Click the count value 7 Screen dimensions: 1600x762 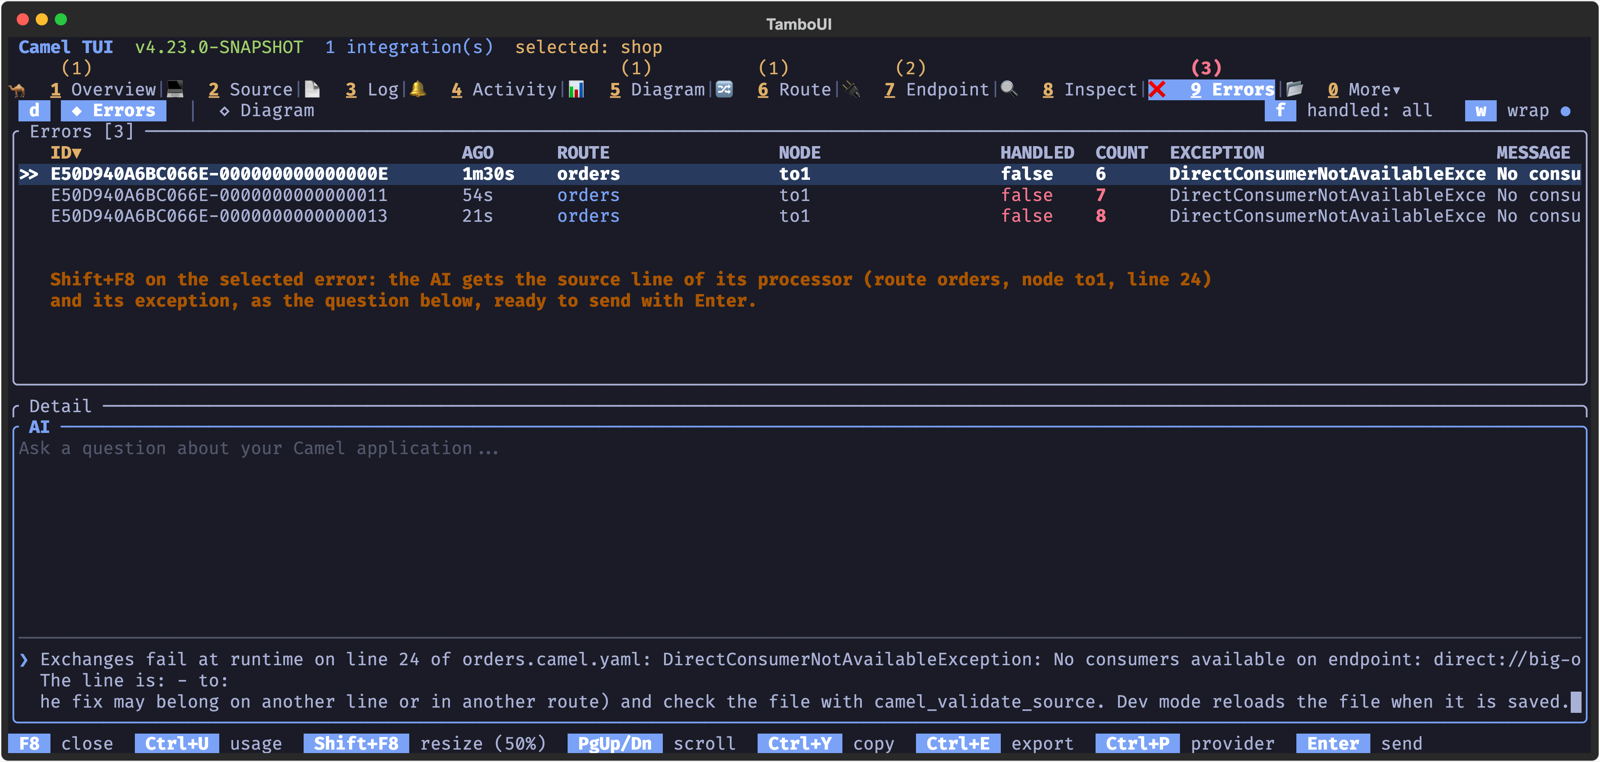point(1101,195)
